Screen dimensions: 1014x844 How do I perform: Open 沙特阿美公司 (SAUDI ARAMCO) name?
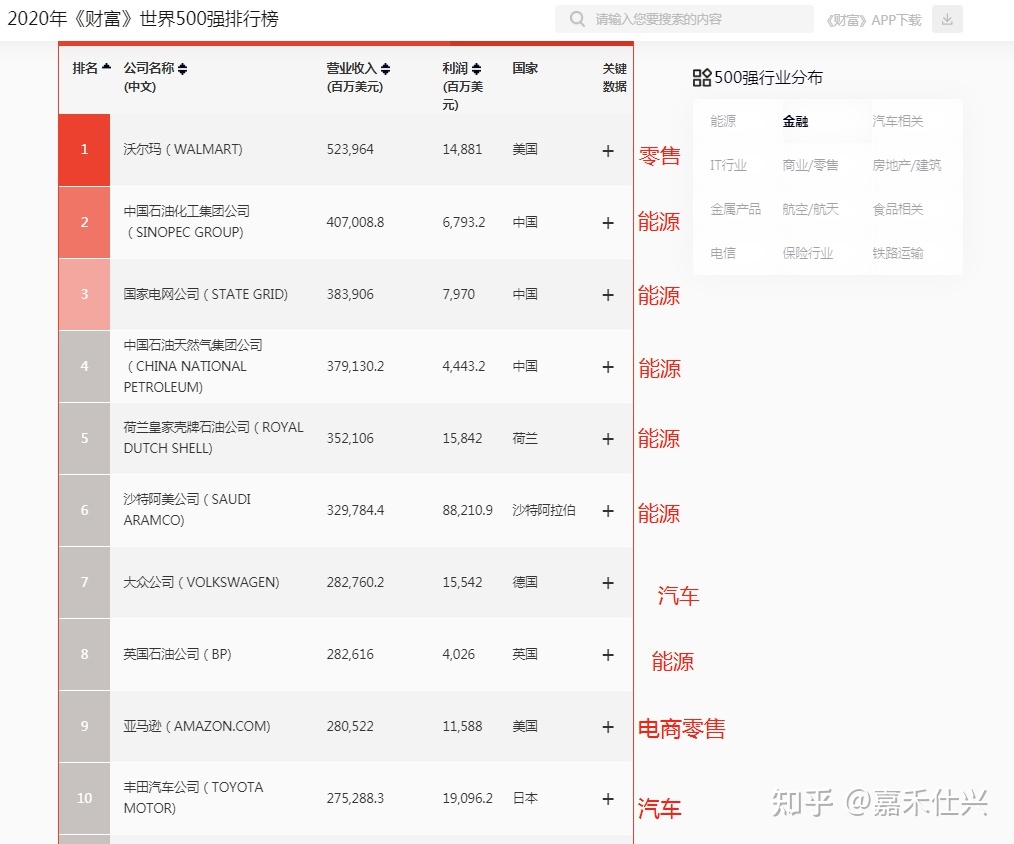[187, 510]
